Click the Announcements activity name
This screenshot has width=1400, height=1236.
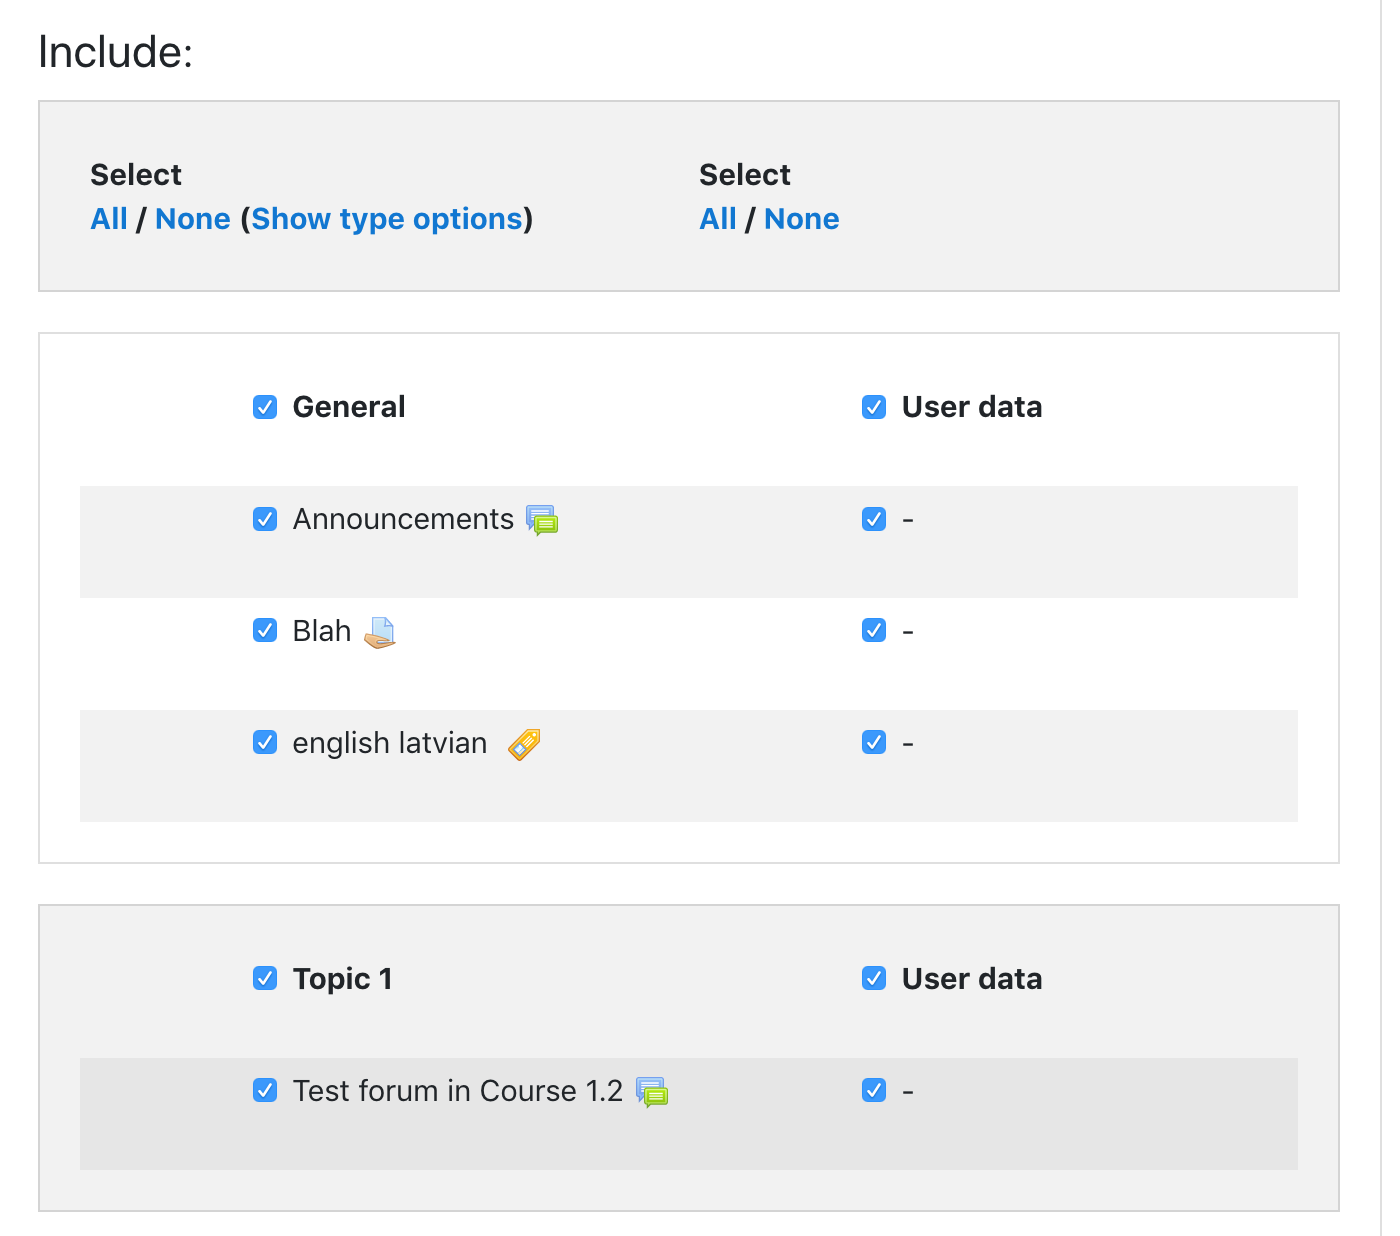(403, 519)
